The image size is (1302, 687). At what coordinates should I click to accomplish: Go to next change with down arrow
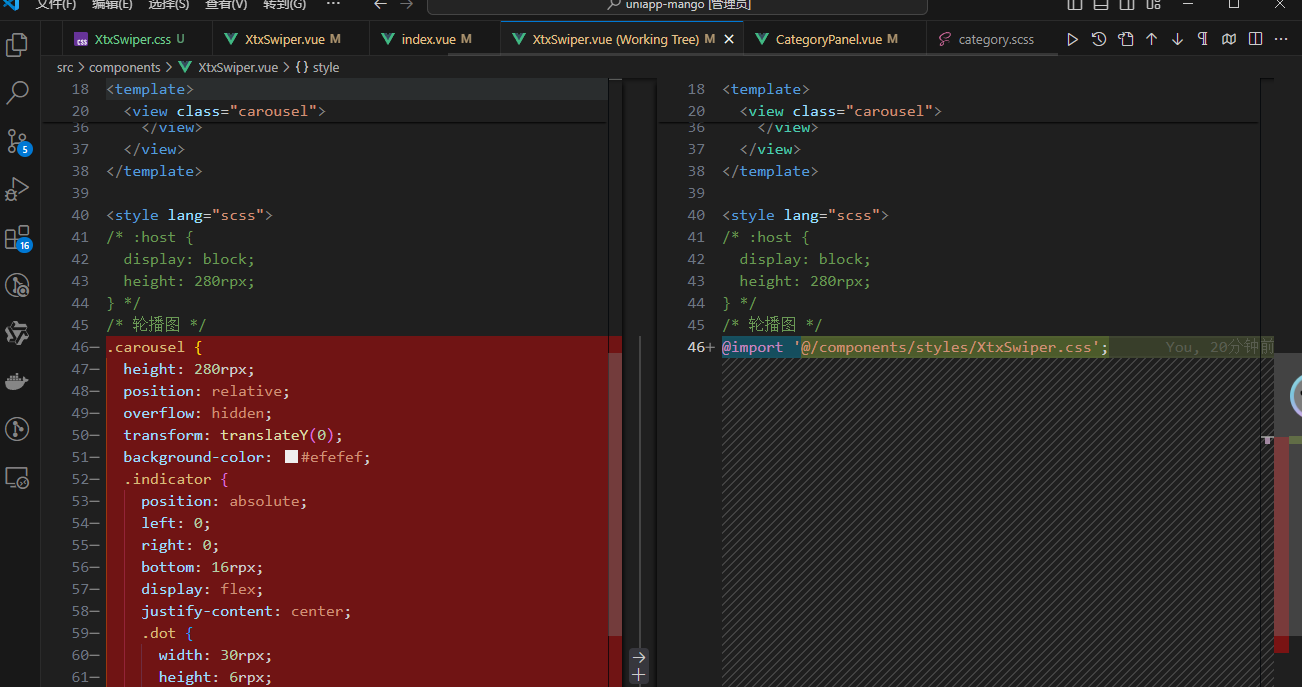point(1177,40)
